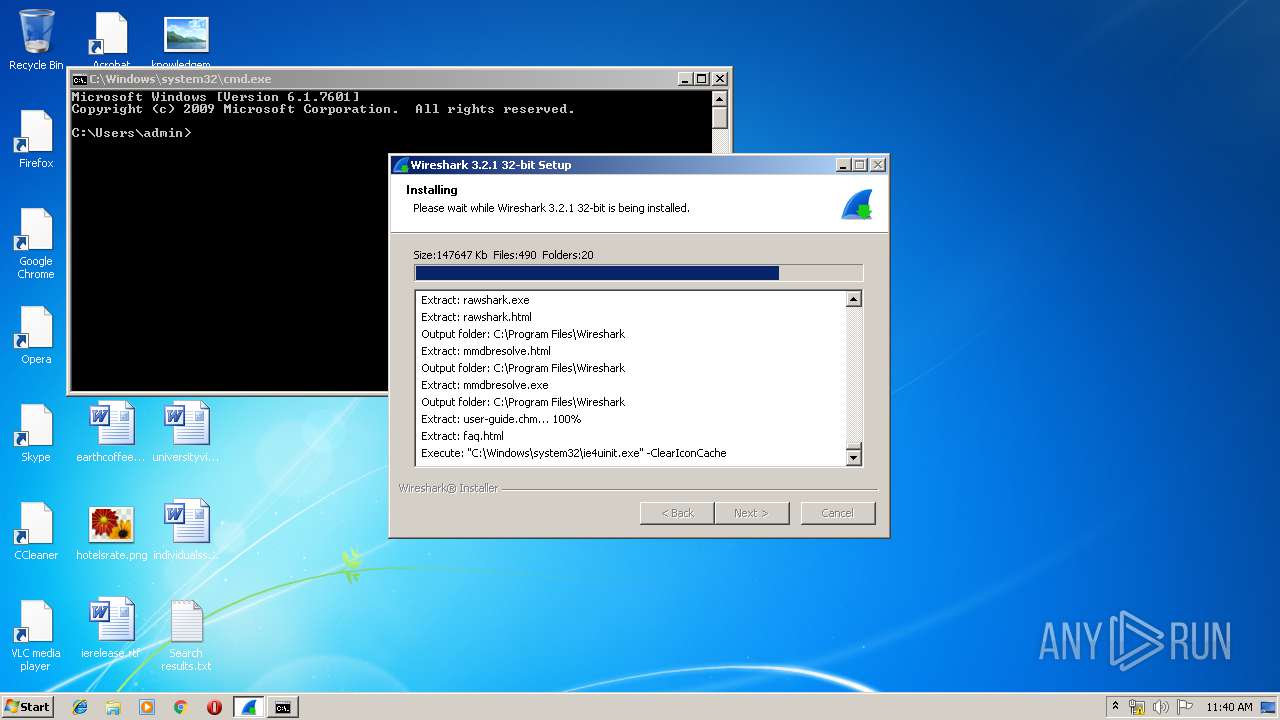The image size is (1280, 720).
Task: Select cmd.exe taskbar button
Action: (283, 707)
